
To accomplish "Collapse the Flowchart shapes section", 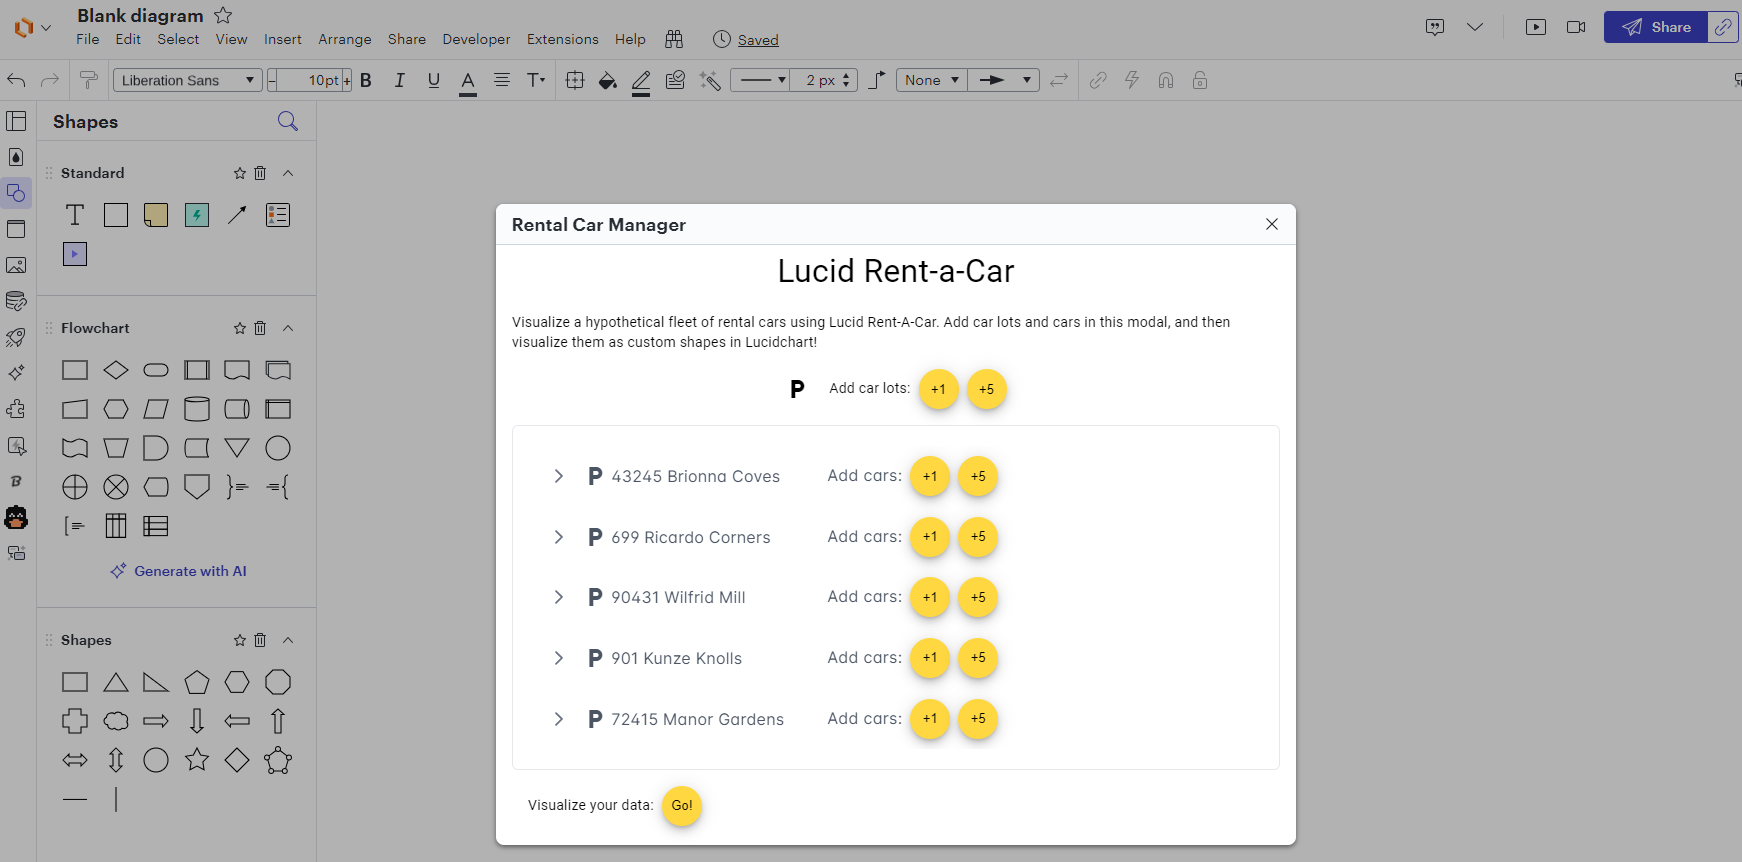I will click(288, 328).
